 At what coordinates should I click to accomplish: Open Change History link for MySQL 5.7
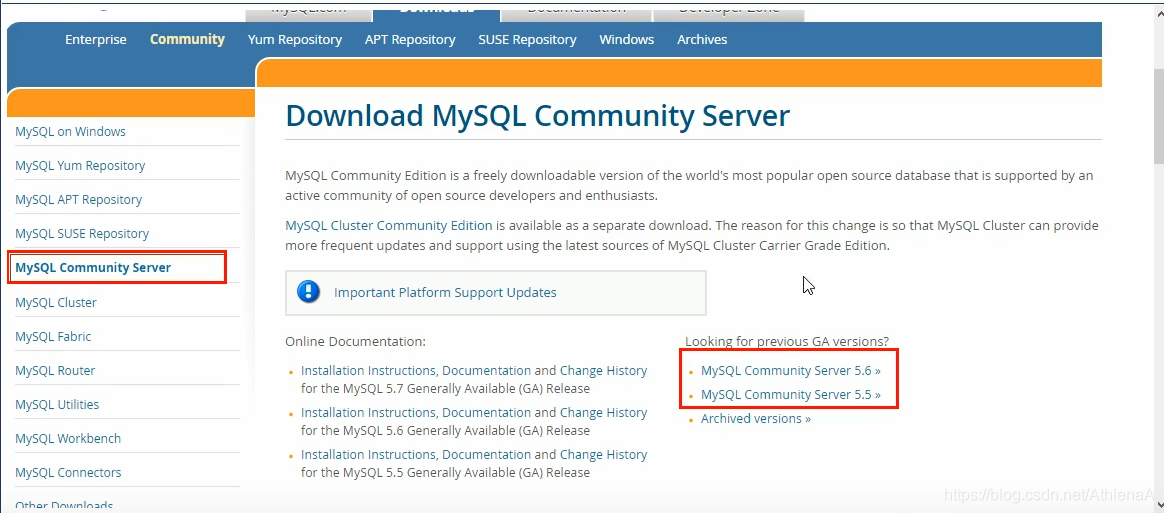tap(604, 370)
